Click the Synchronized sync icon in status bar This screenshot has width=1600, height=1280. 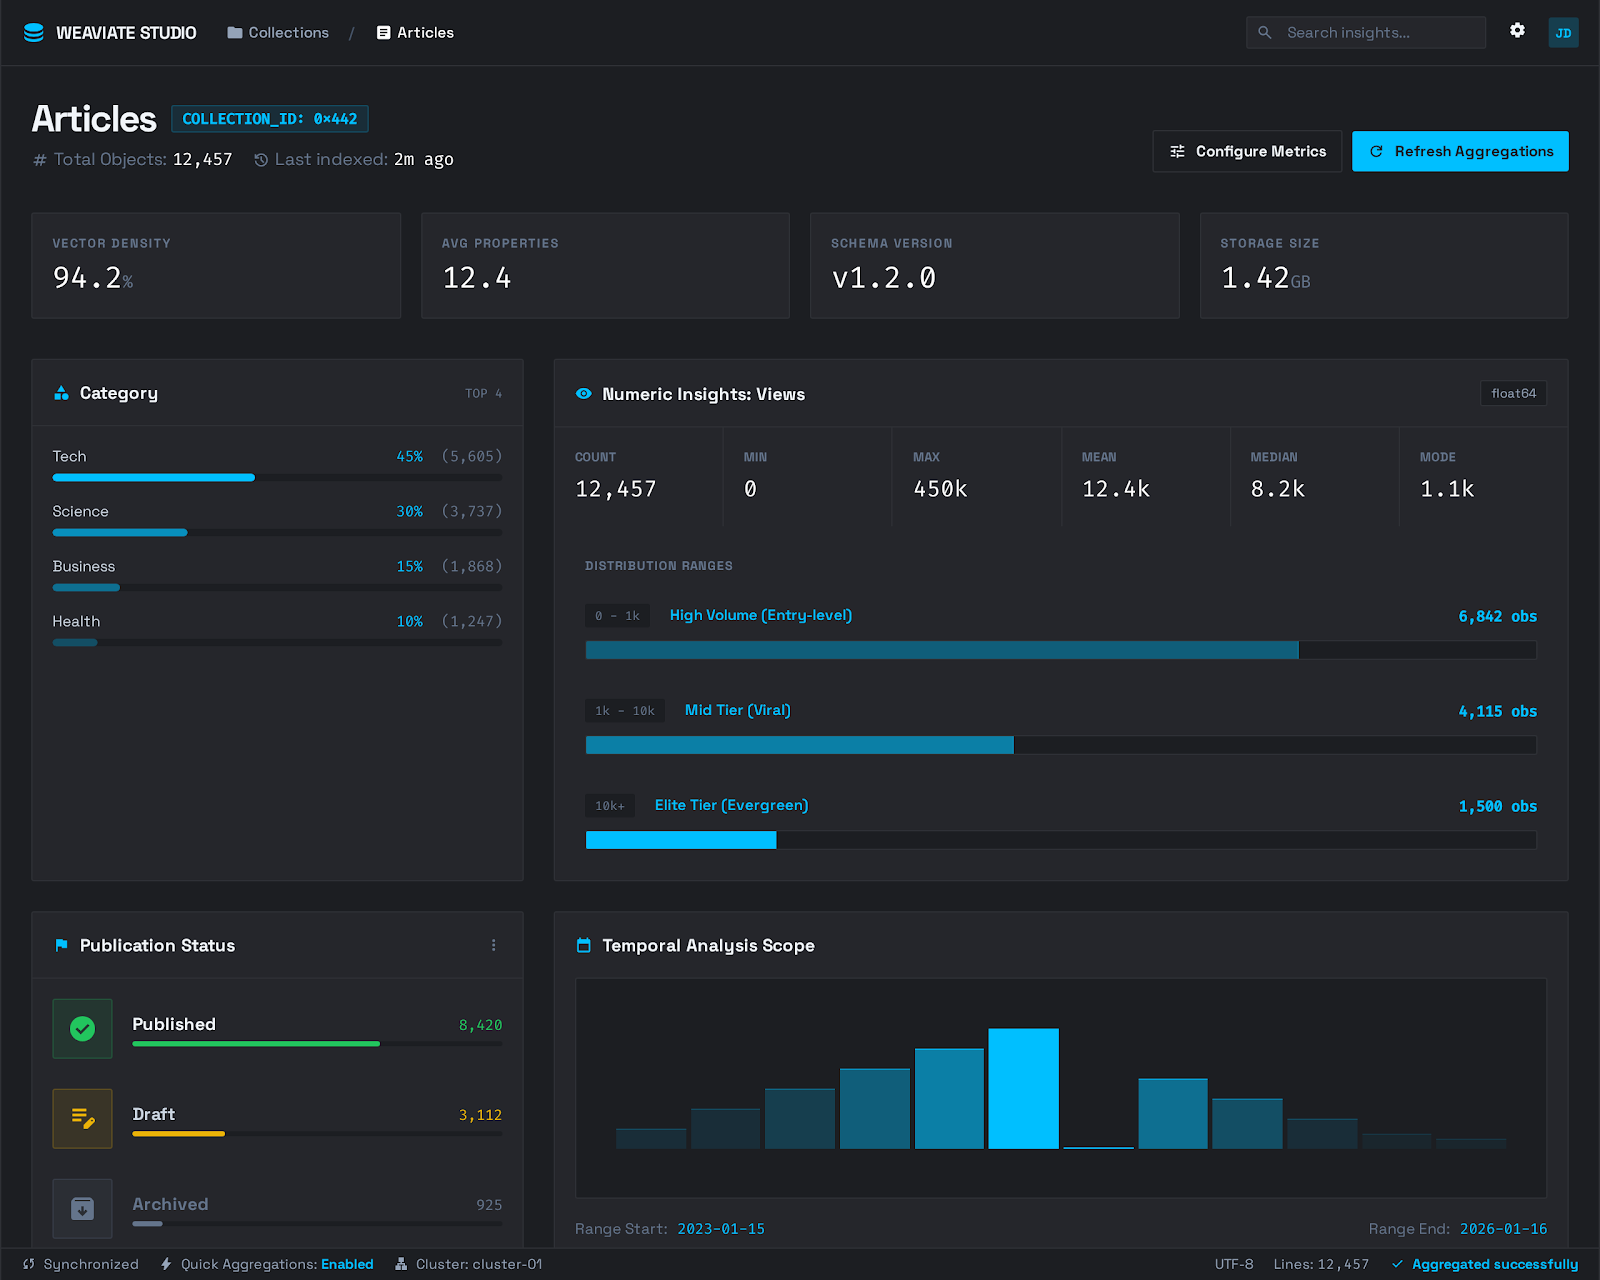(29, 1264)
